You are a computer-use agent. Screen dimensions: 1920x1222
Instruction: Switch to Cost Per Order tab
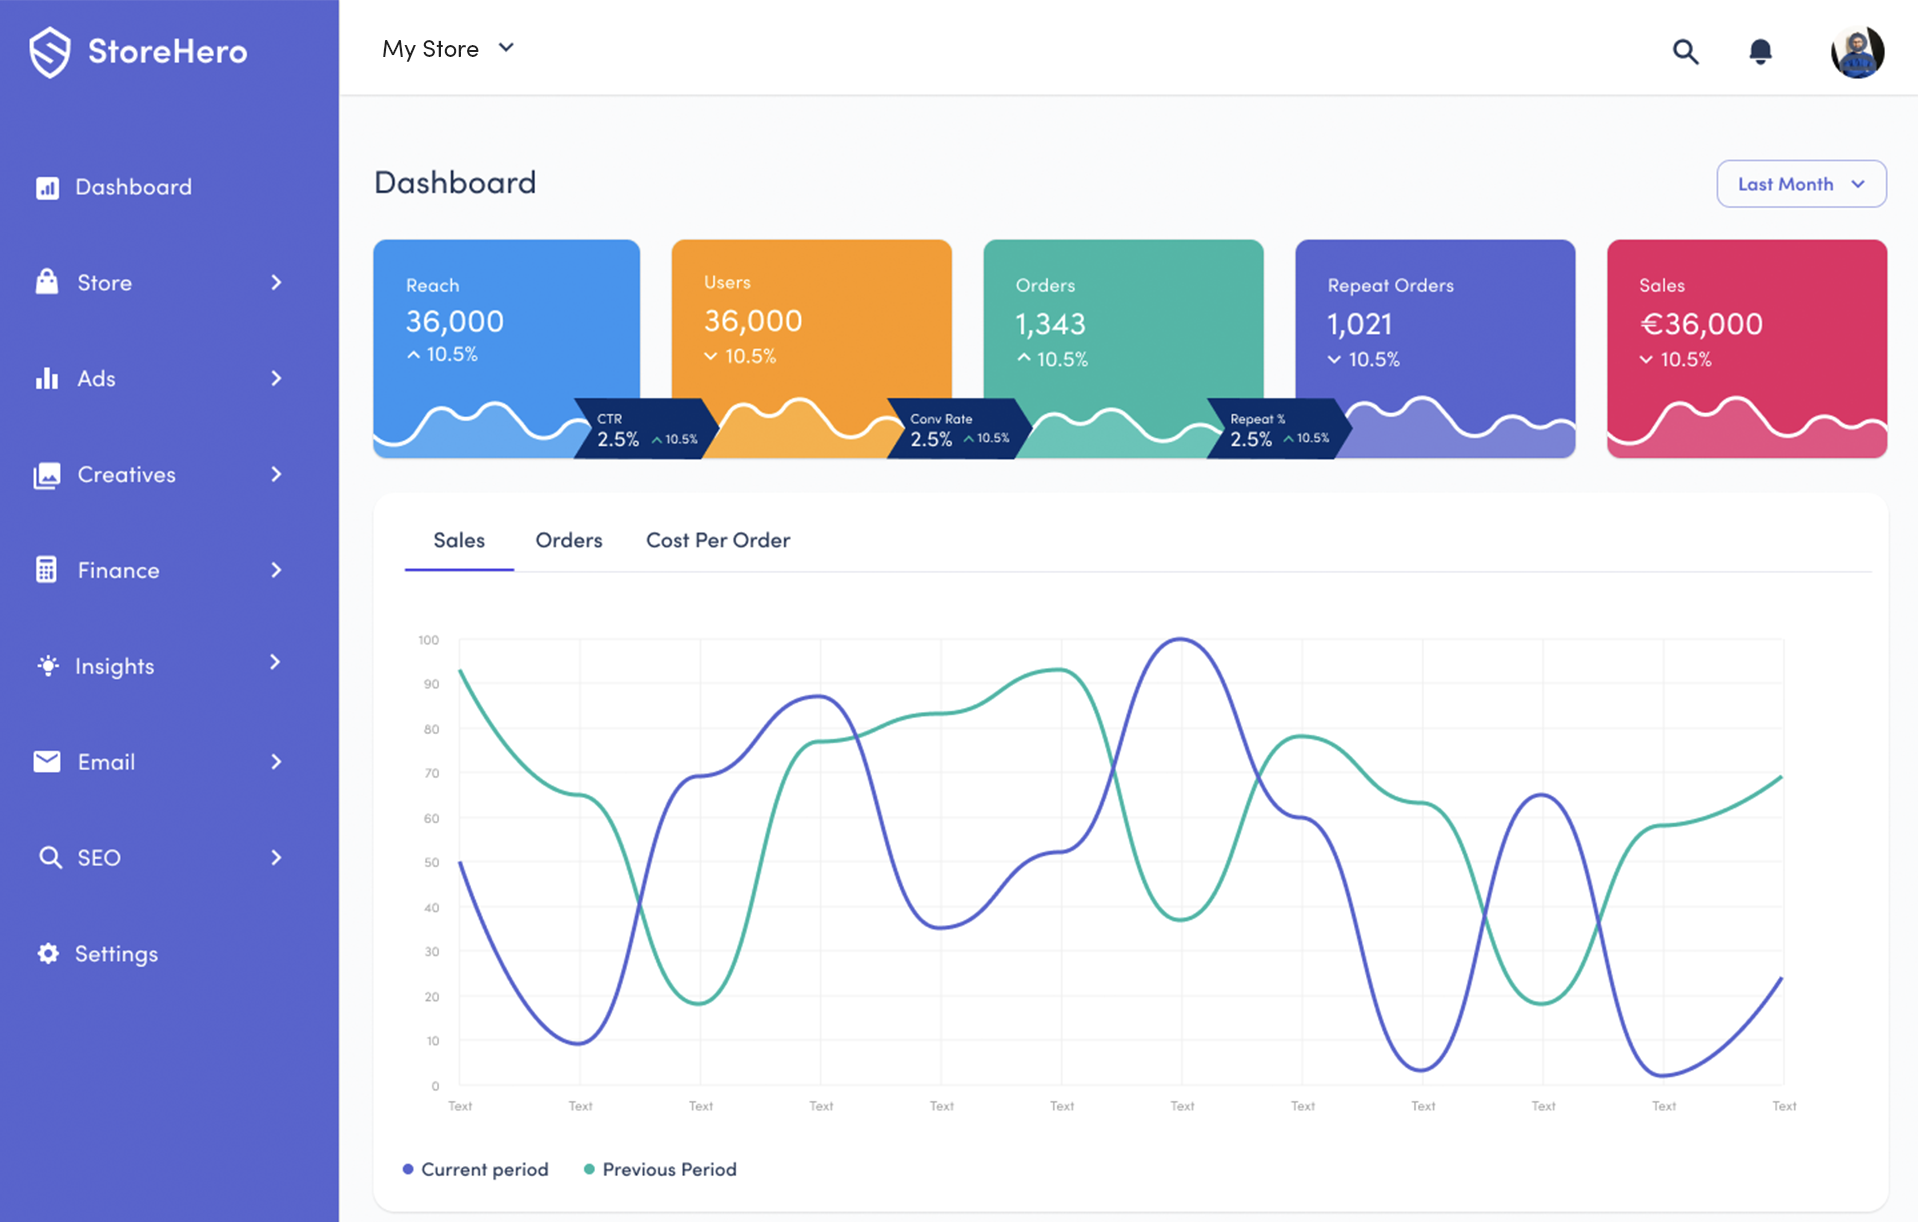click(x=717, y=540)
